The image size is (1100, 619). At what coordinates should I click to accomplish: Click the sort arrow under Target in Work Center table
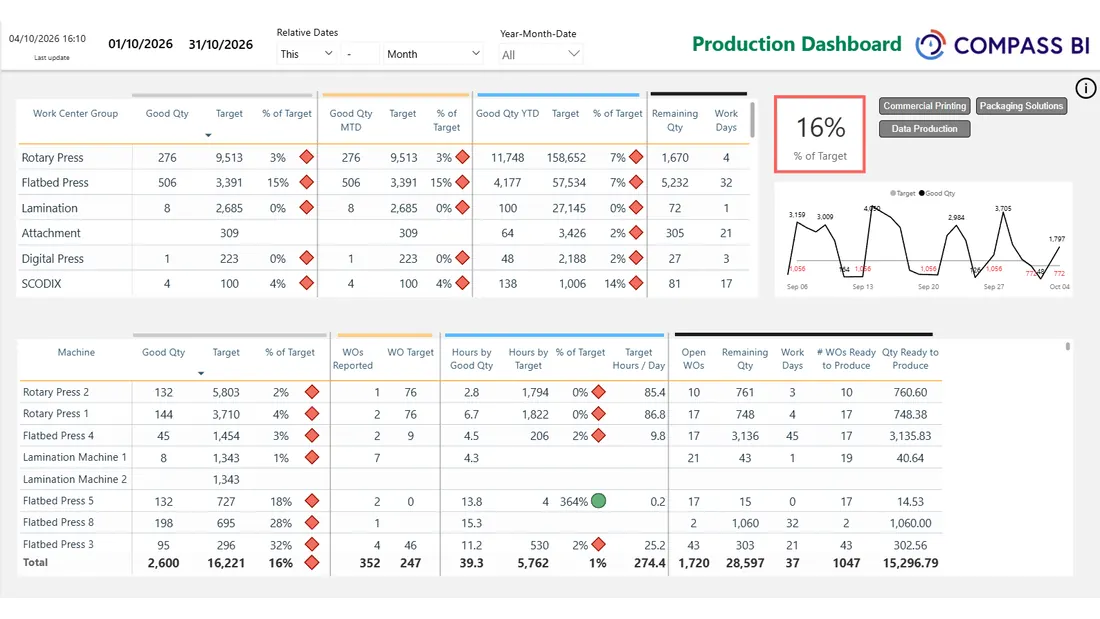click(208, 135)
